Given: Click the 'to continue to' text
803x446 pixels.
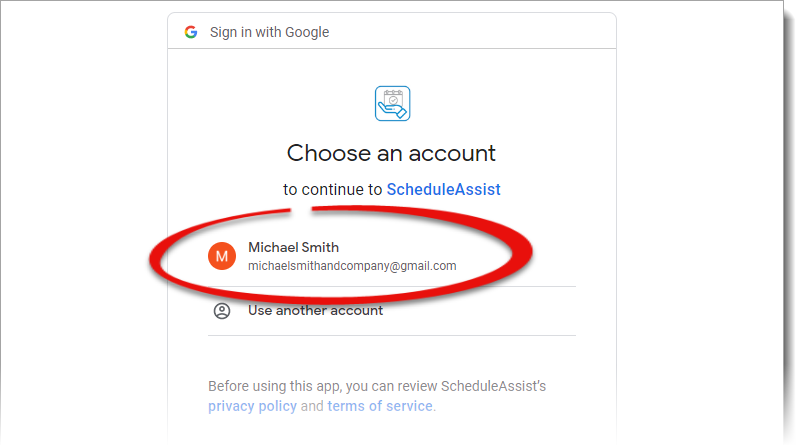Looking at the screenshot, I should (332, 189).
